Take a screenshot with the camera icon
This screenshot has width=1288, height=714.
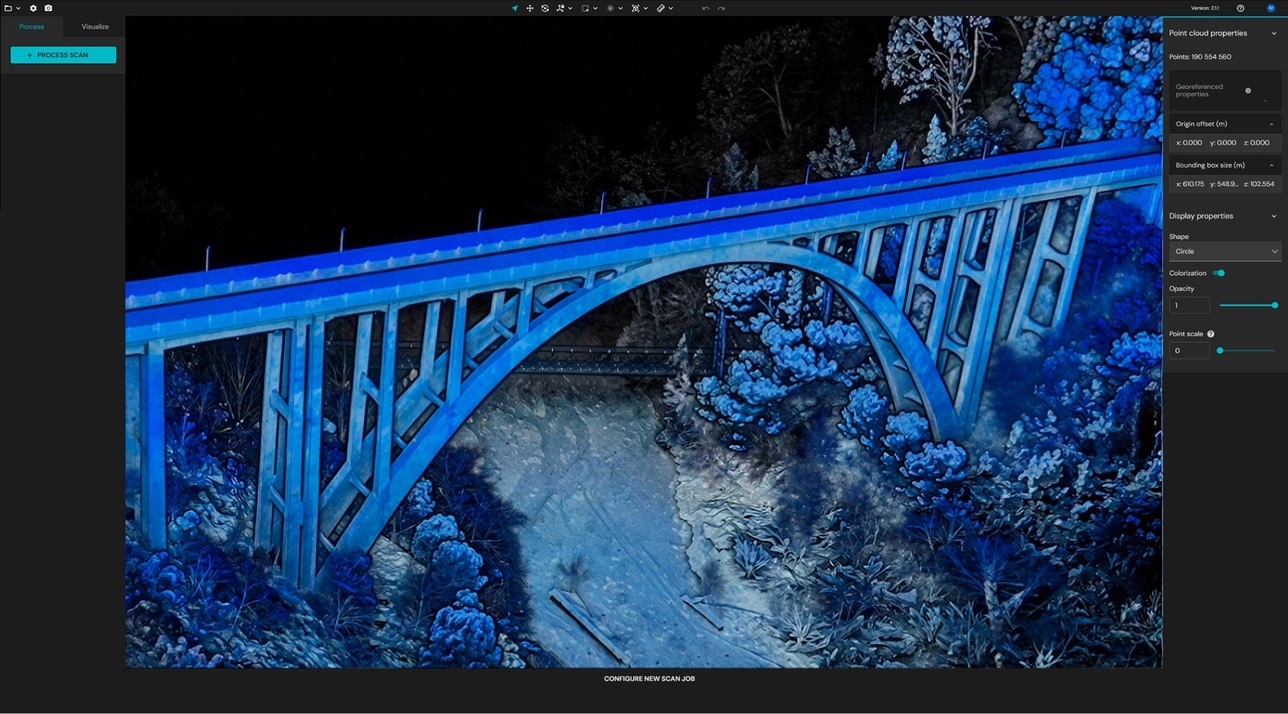click(x=48, y=8)
